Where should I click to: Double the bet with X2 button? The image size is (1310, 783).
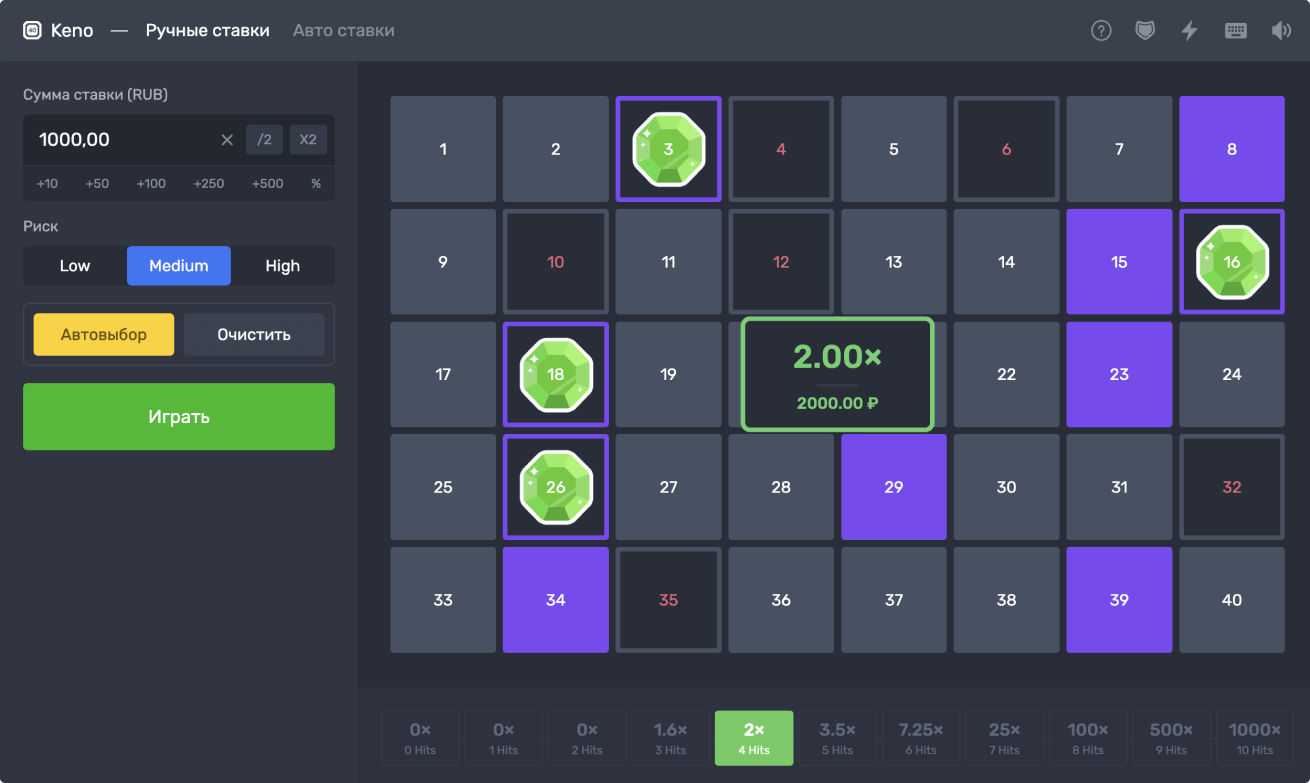tap(308, 140)
